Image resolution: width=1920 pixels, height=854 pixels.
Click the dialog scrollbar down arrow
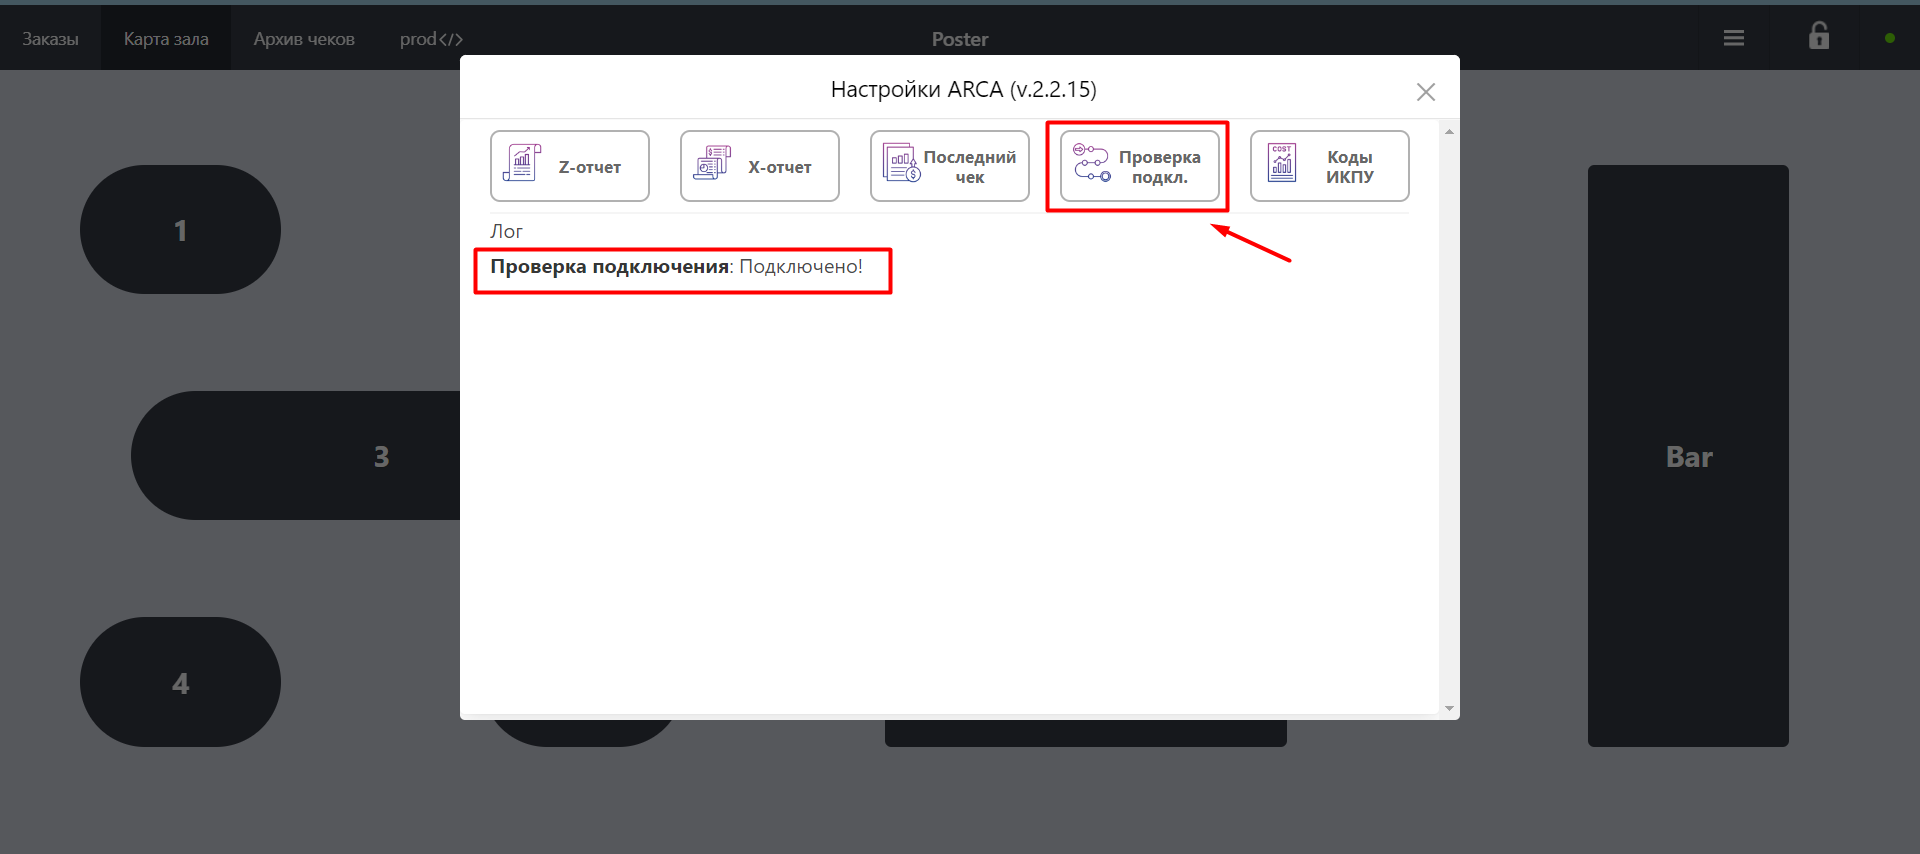tap(1449, 708)
